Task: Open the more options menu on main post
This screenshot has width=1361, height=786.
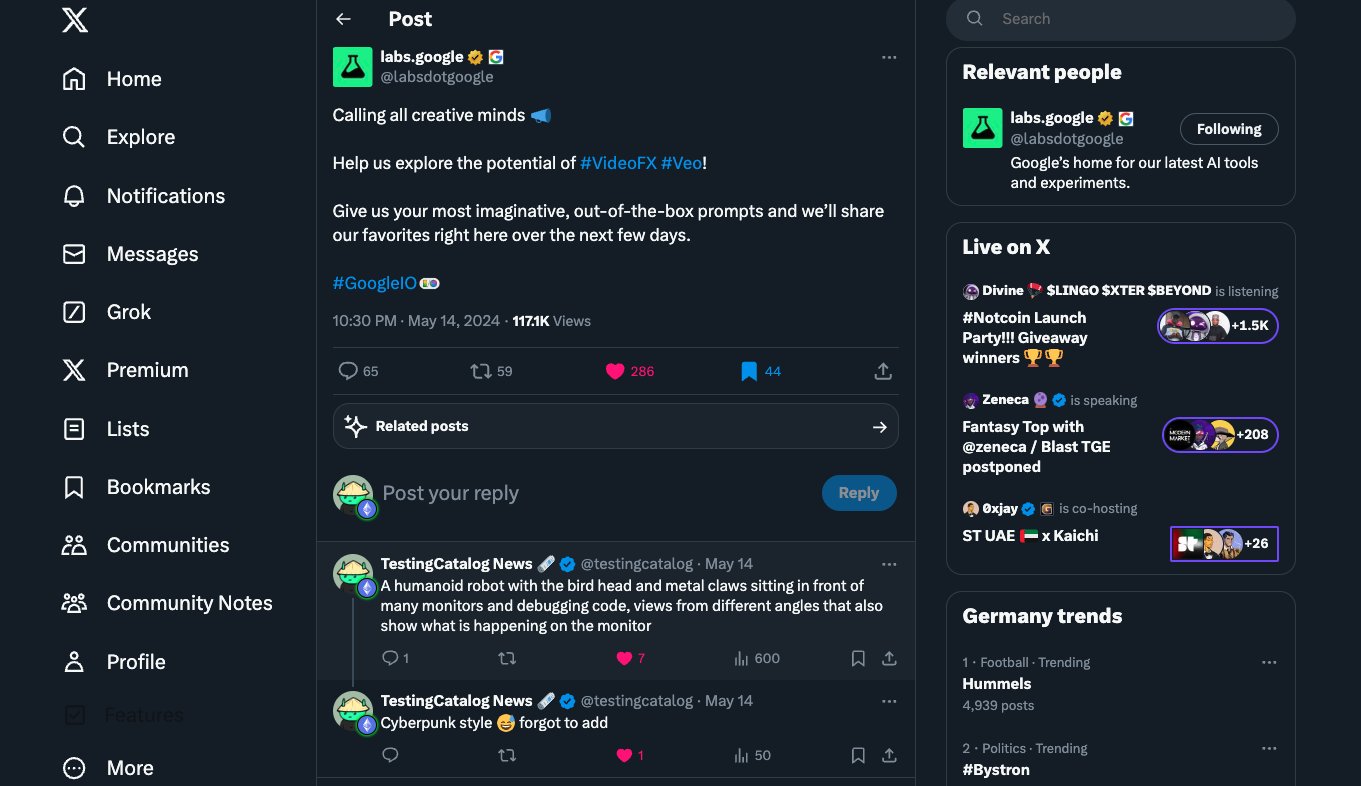Action: (x=889, y=57)
